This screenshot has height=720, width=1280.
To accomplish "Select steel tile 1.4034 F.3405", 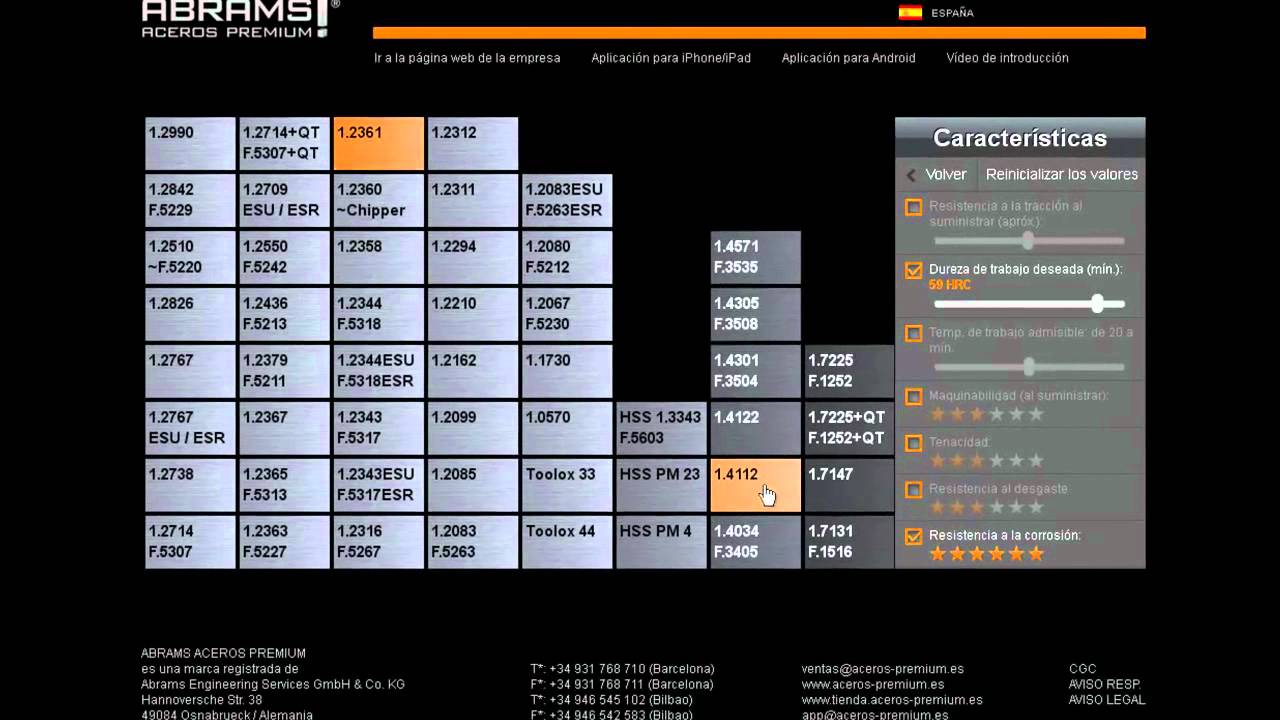I will tap(756, 542).
